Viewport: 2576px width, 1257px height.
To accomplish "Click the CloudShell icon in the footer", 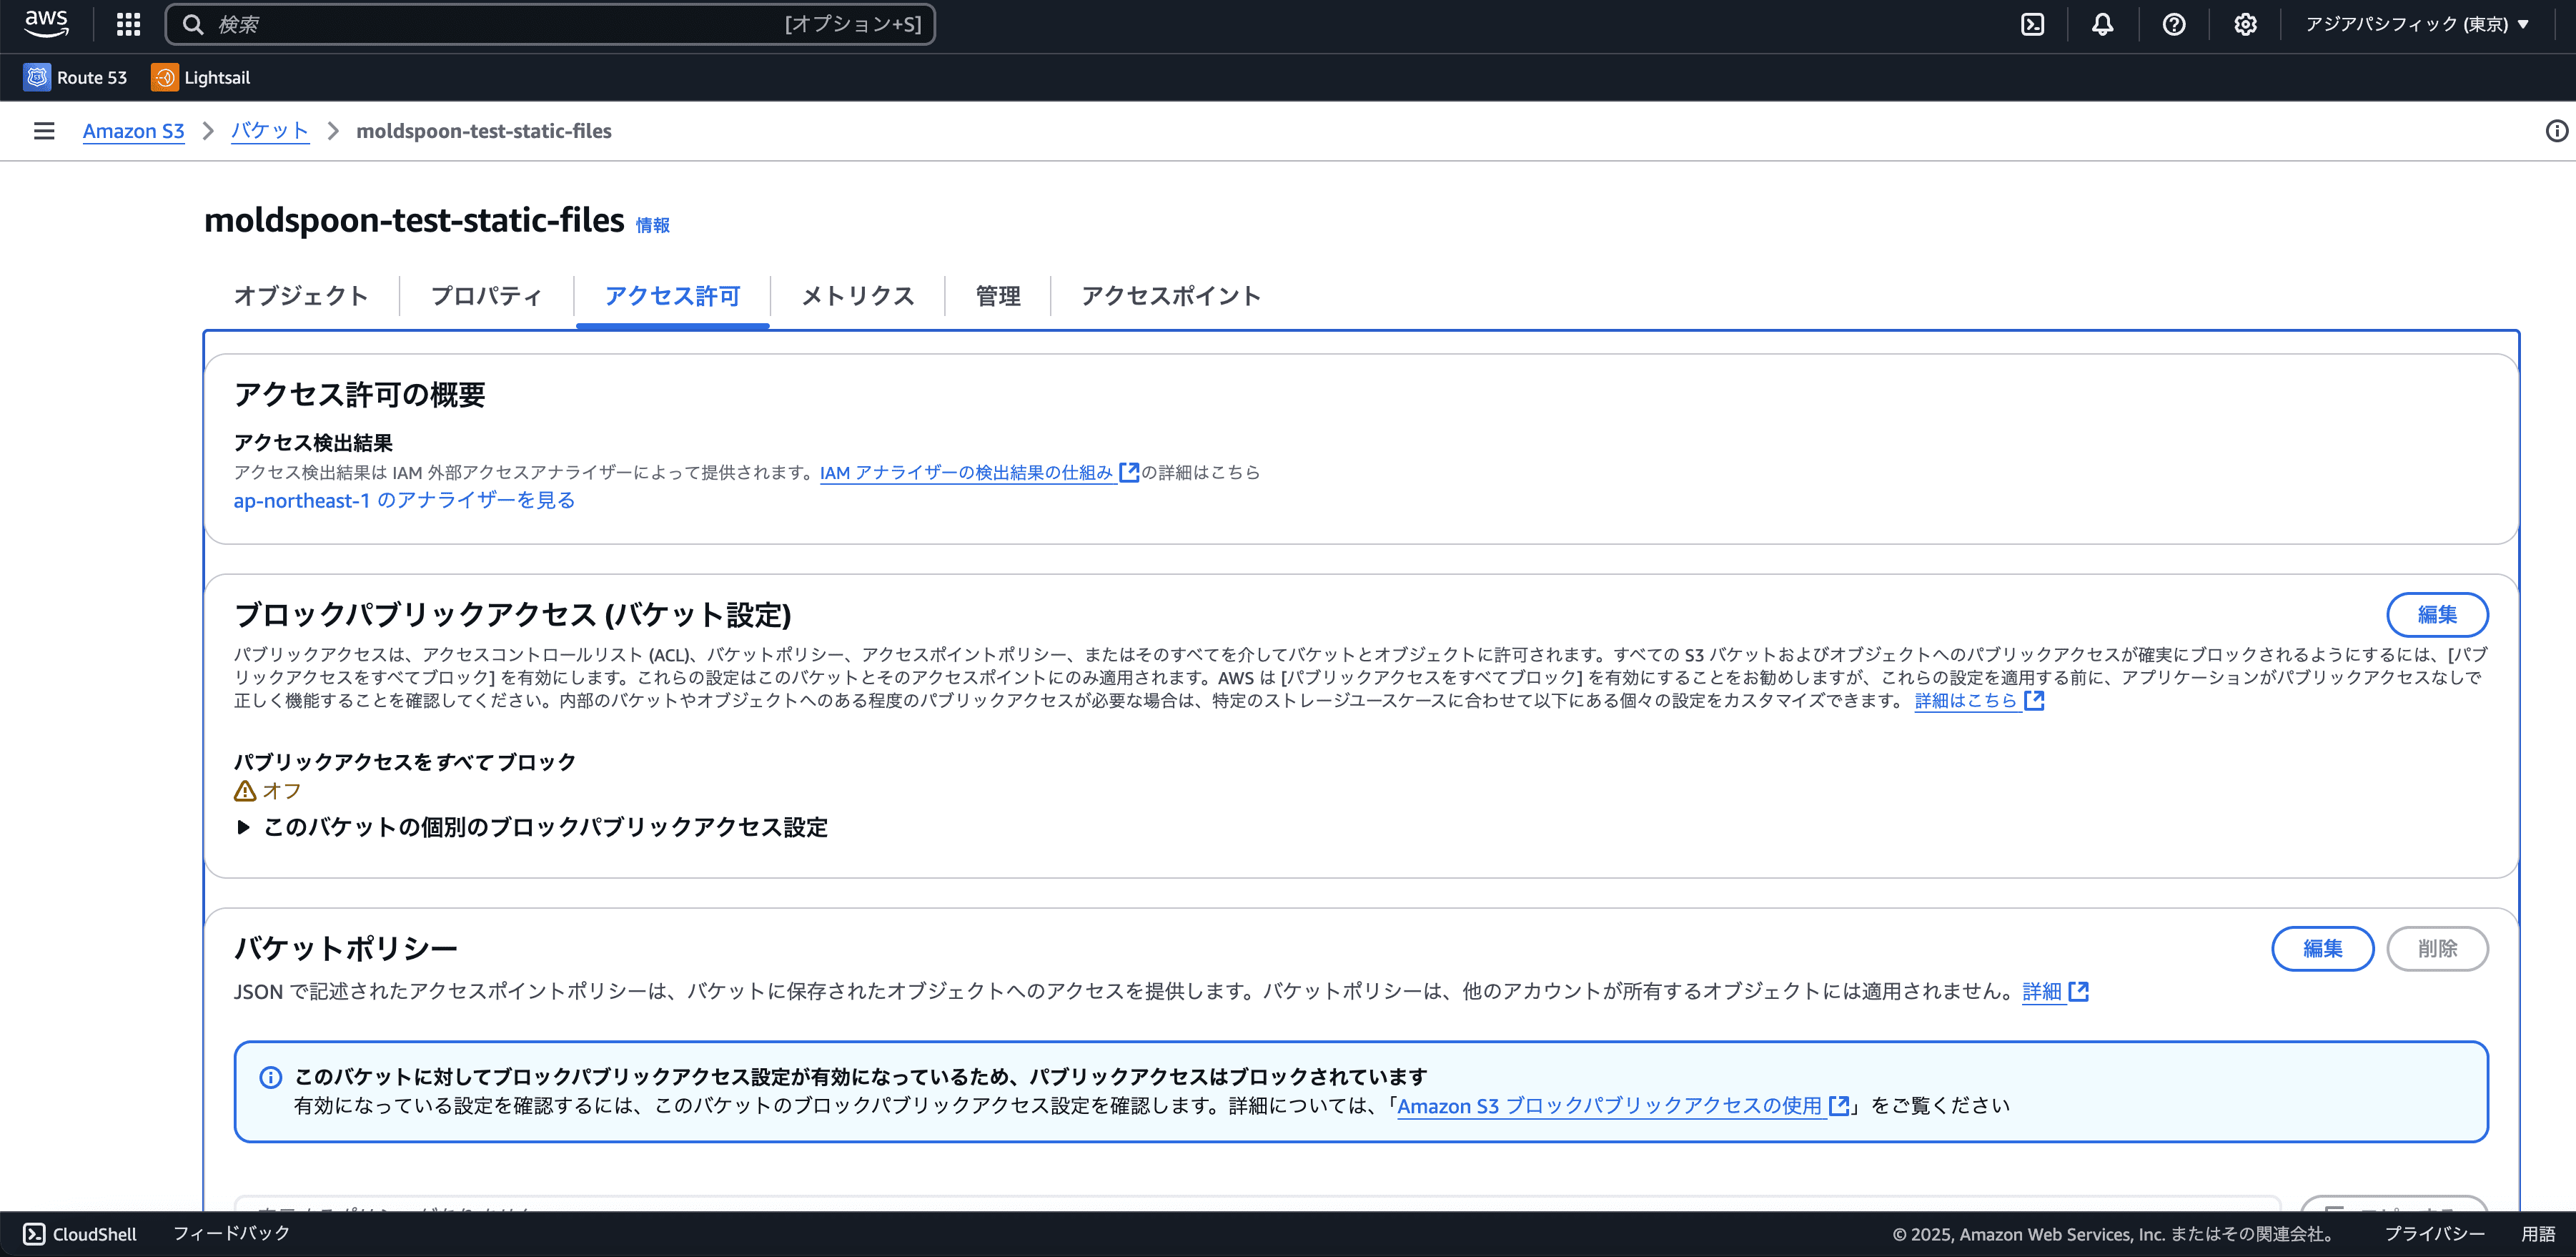I will point(34,1234).
